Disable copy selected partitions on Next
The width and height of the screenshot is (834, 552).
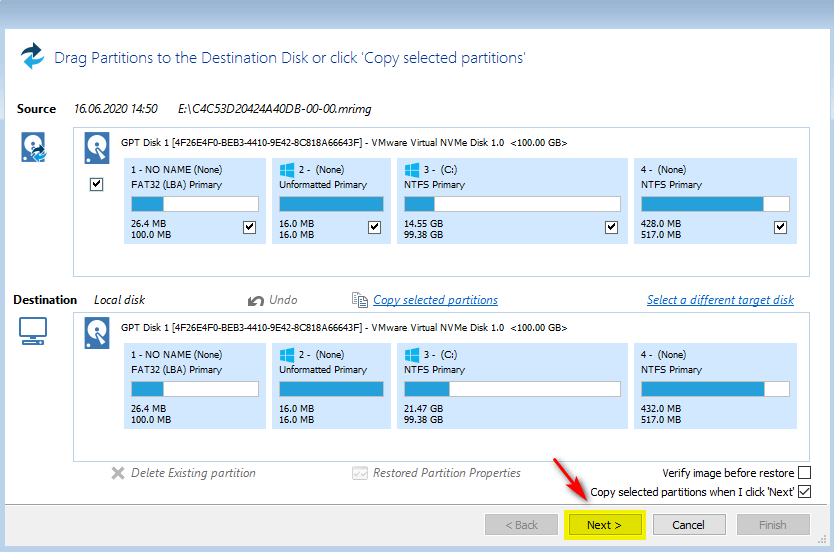point(805,492)
